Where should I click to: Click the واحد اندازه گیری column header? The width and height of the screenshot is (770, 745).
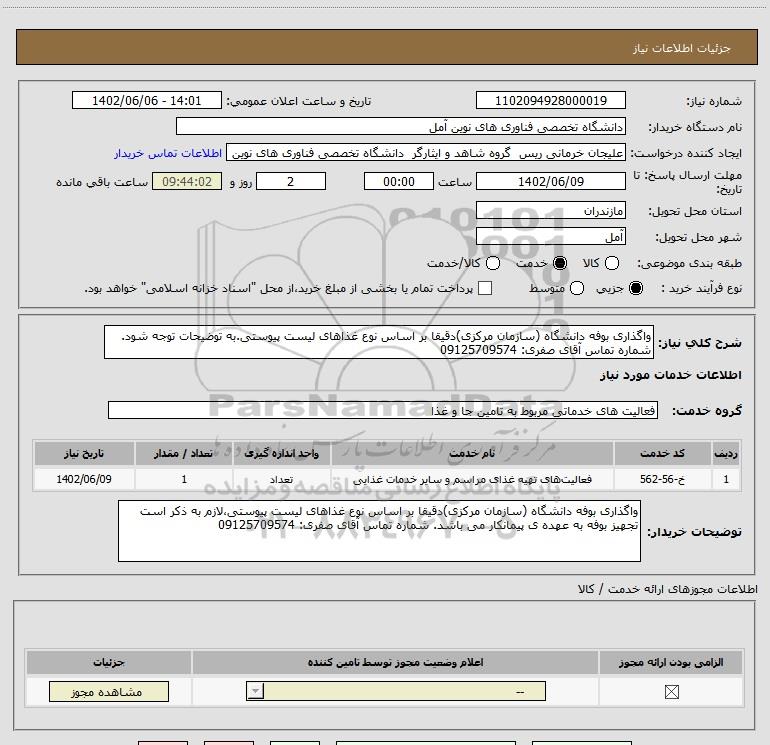point(281,453)
